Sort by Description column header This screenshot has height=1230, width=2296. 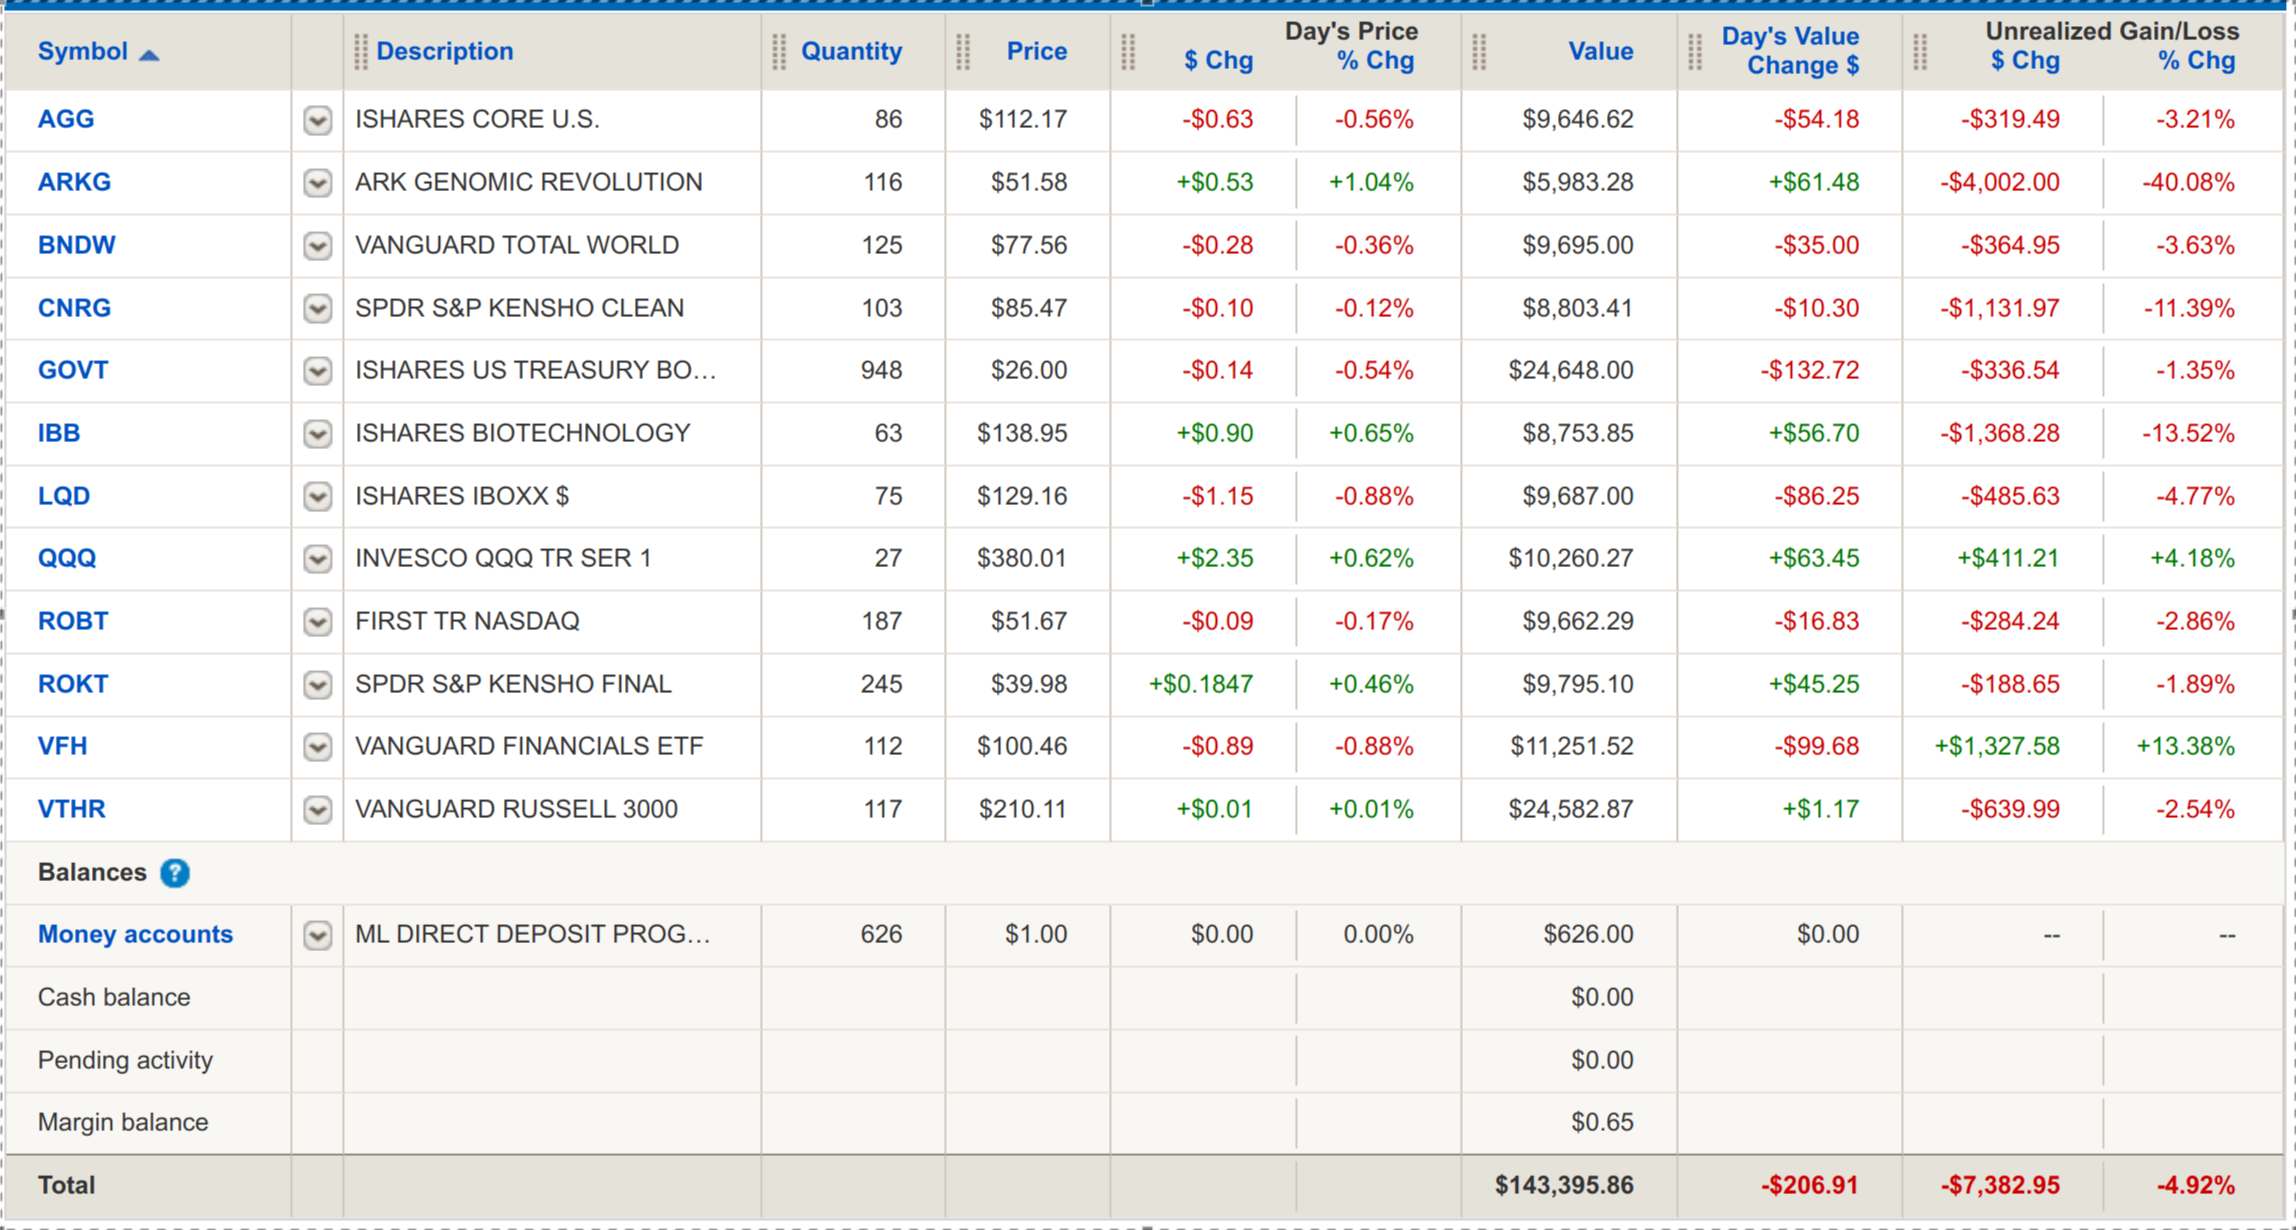click(x=444, y=52)
